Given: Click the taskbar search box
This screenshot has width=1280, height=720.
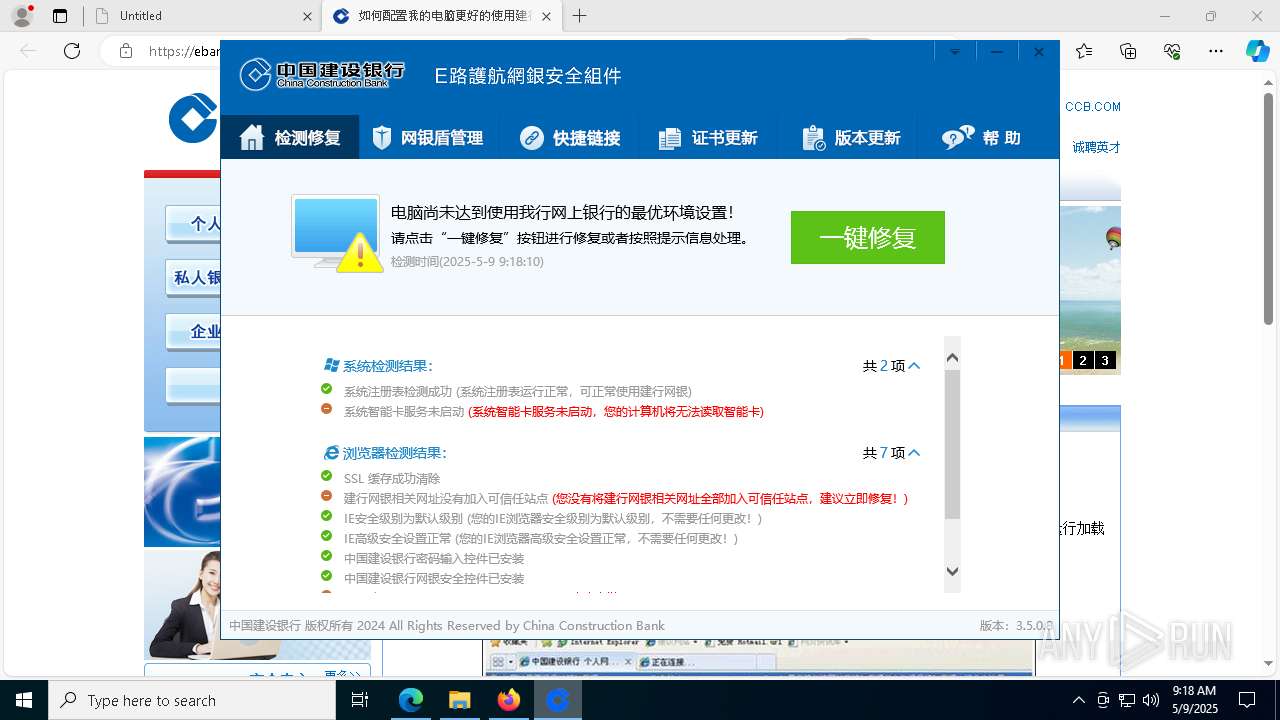Looking at the screenshot, I should click(192, 700).
